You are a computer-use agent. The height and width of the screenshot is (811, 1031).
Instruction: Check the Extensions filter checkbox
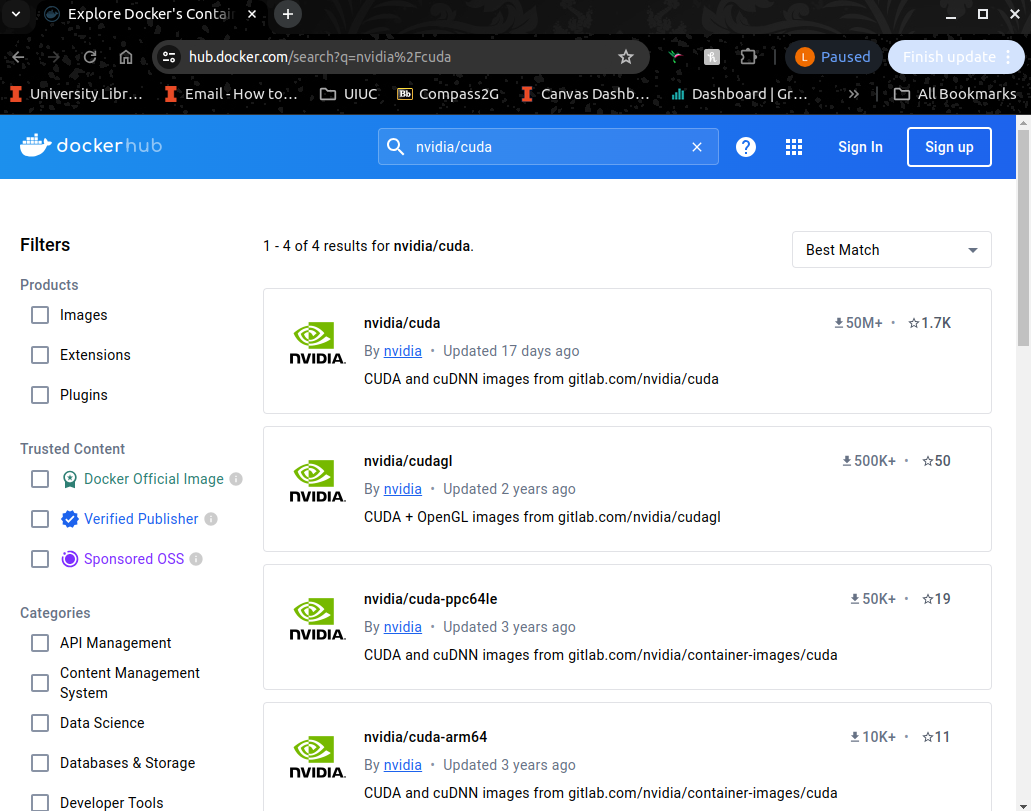click(40, 355)
